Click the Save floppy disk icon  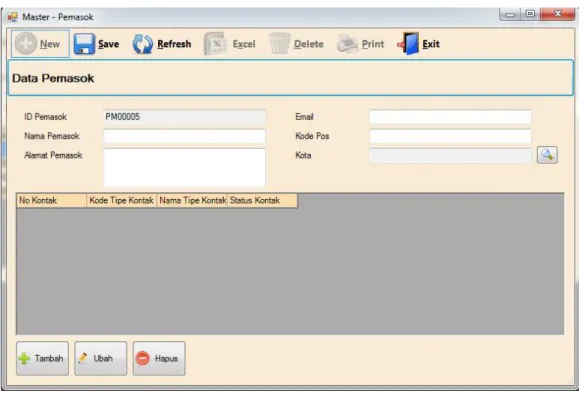(84, 44)
